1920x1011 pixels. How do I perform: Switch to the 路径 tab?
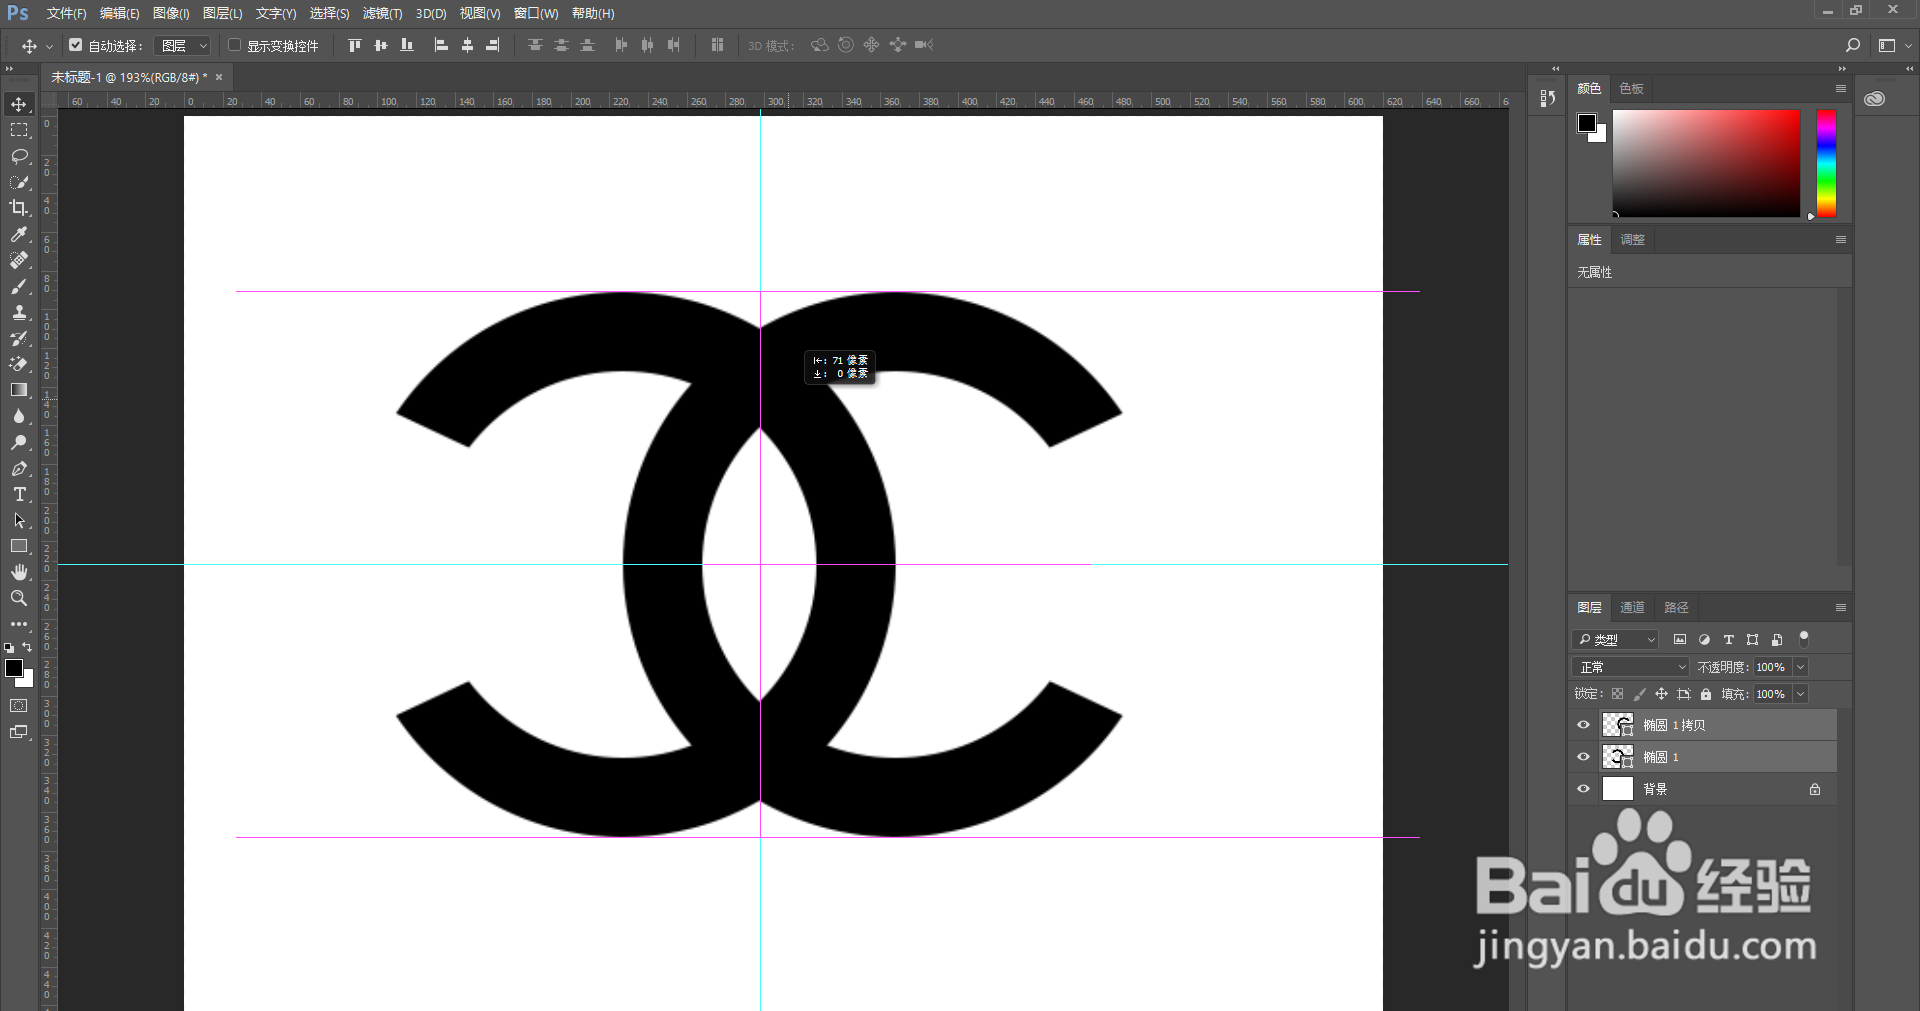coord(1676,607)
